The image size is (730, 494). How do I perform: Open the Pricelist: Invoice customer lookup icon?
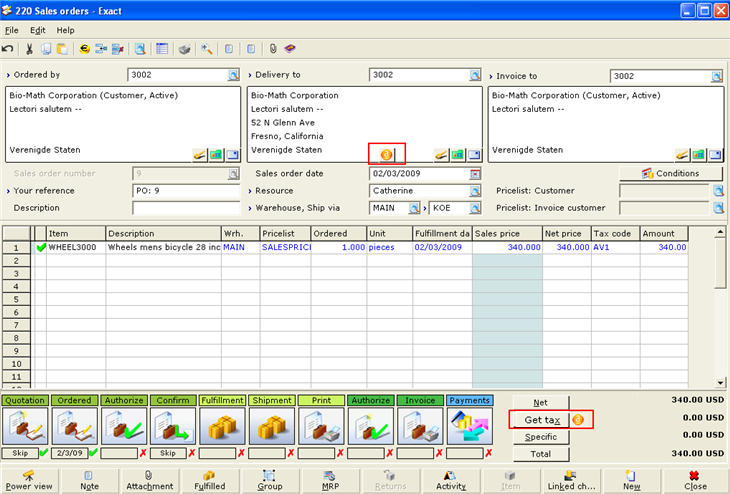click(718, 208)
